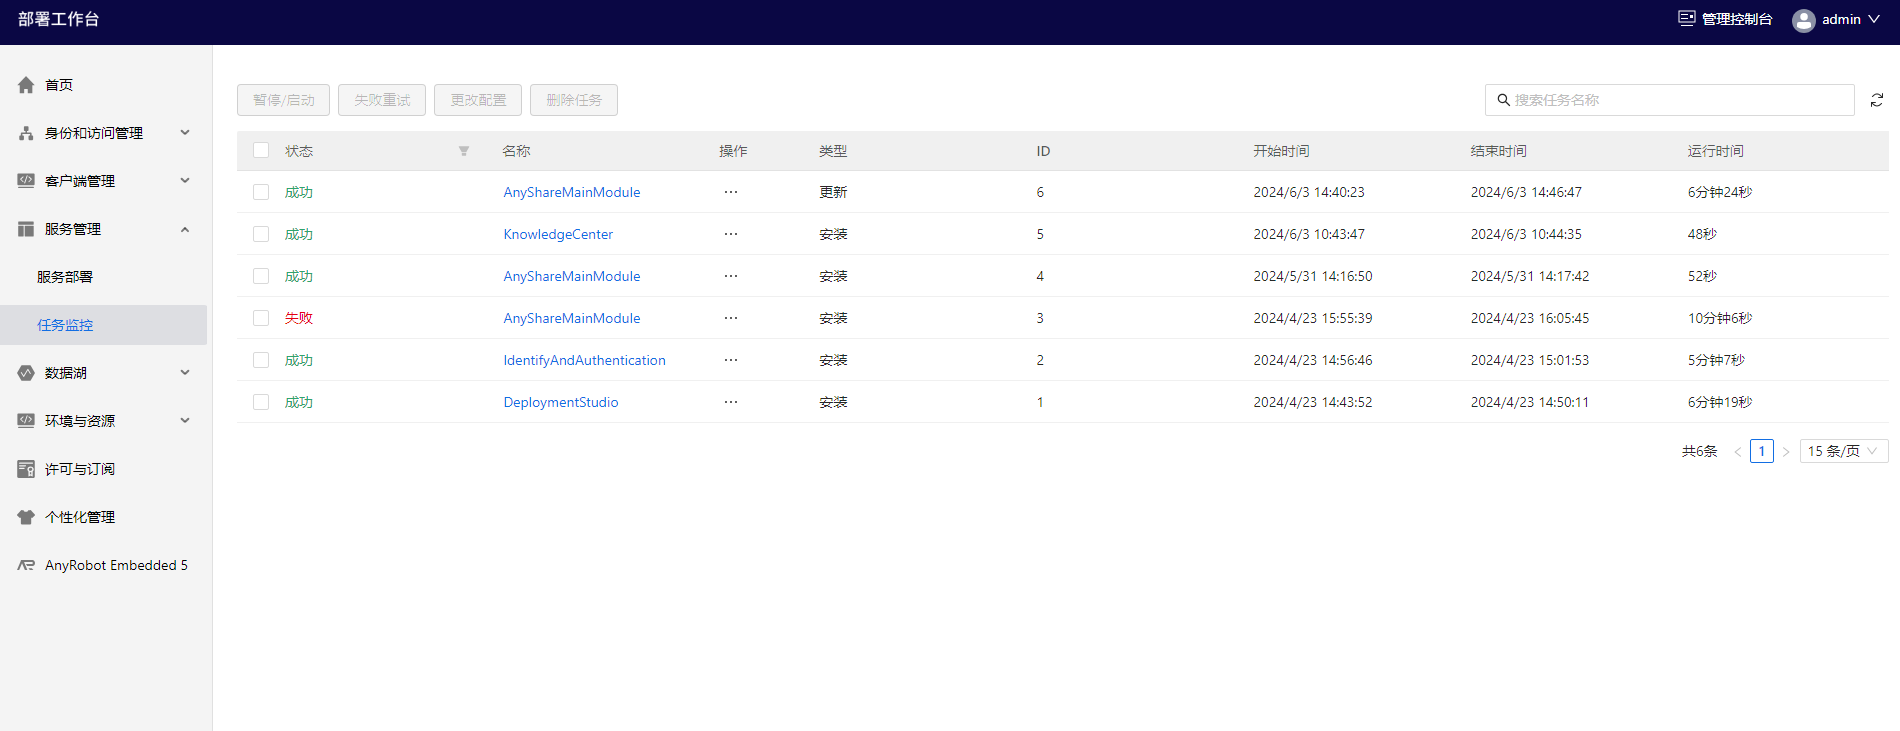Open actions menu for DeploymentStudio row
The width and height of the screenshot is (1900, 731).
tap(731, 402)
